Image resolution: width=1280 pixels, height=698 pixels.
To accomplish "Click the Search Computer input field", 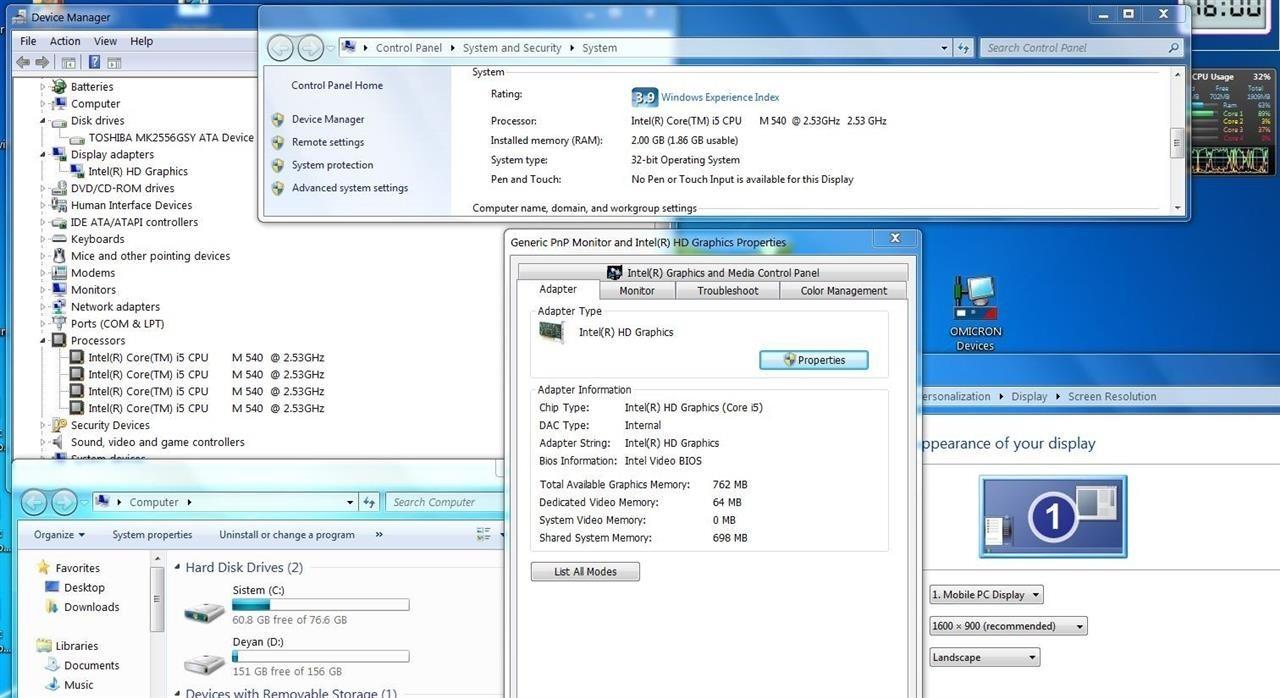I will tap(445, 502).
